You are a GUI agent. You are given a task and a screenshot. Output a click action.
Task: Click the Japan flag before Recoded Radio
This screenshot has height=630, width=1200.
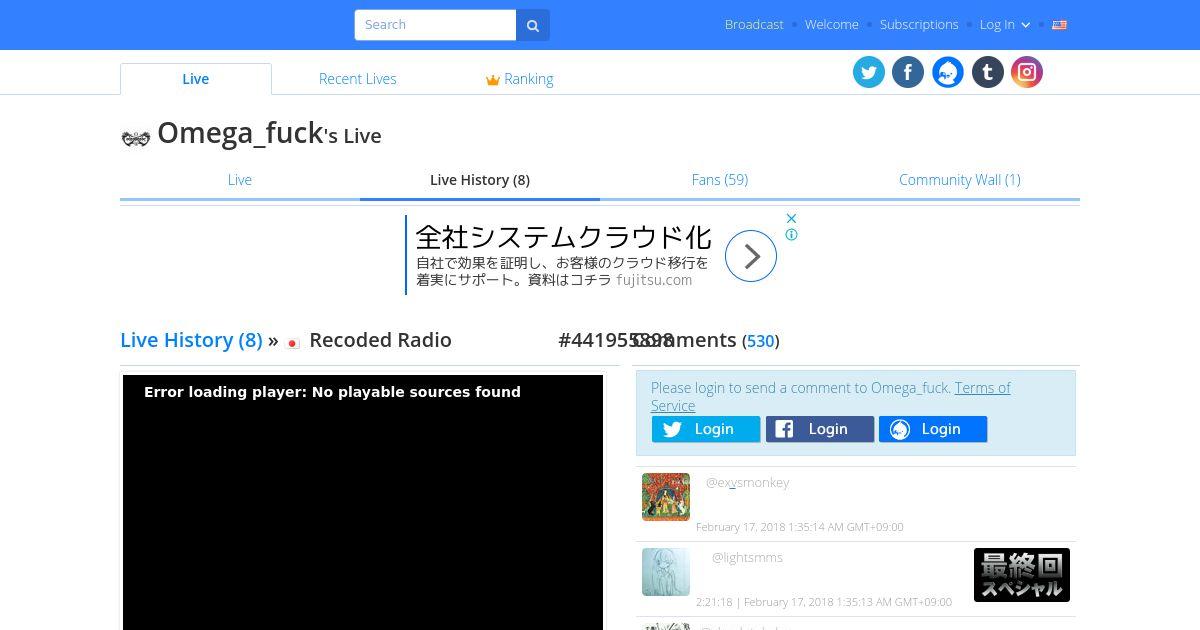tap(293, 343)
